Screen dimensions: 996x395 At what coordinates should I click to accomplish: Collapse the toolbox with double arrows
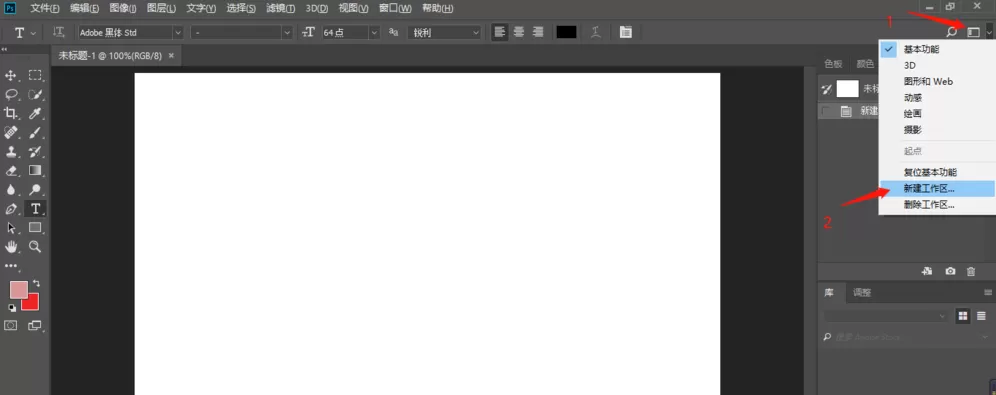(4, 49)
